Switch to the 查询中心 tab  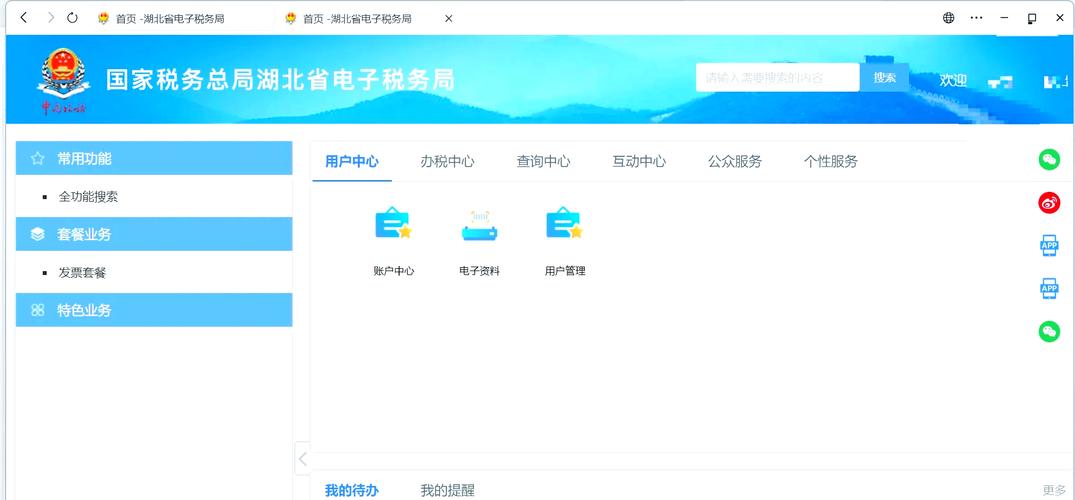[543, 162]
